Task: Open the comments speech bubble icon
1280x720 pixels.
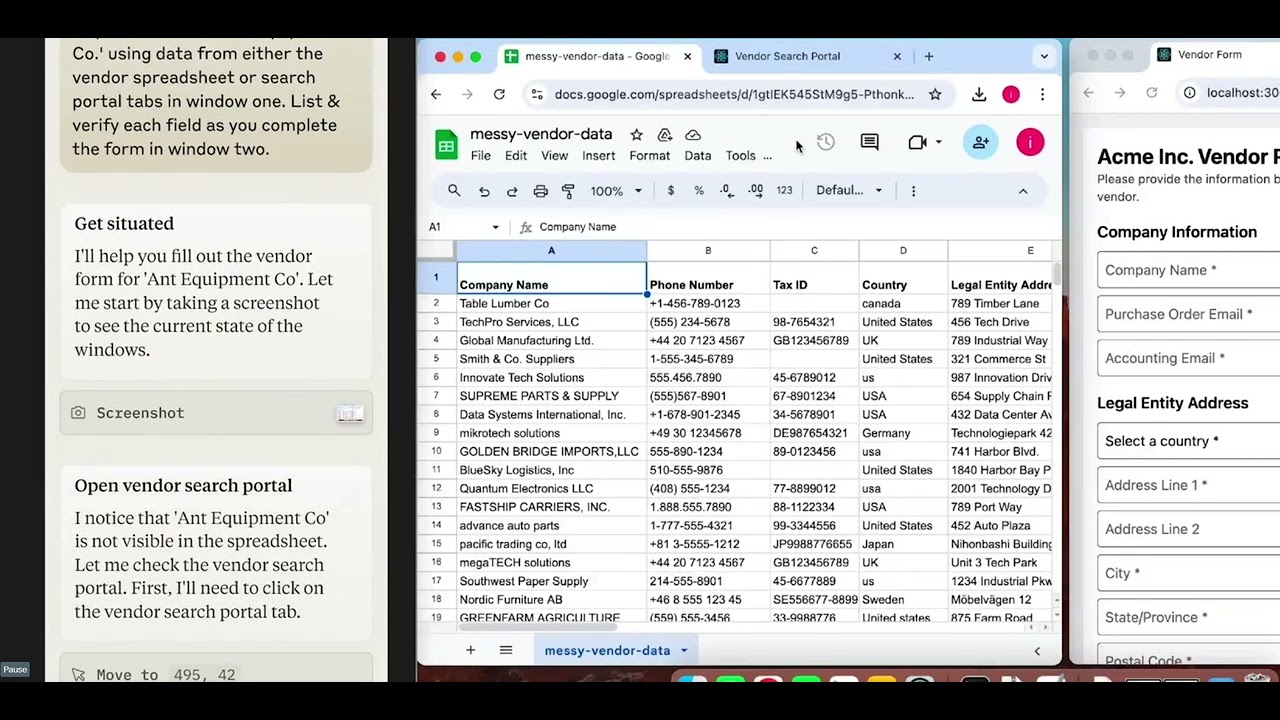Action: point(869,143)
